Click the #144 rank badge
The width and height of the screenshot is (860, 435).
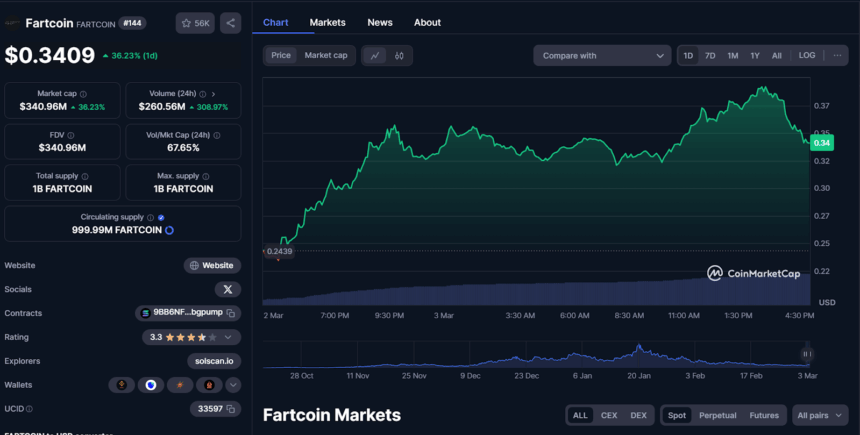tap(132, 23)
